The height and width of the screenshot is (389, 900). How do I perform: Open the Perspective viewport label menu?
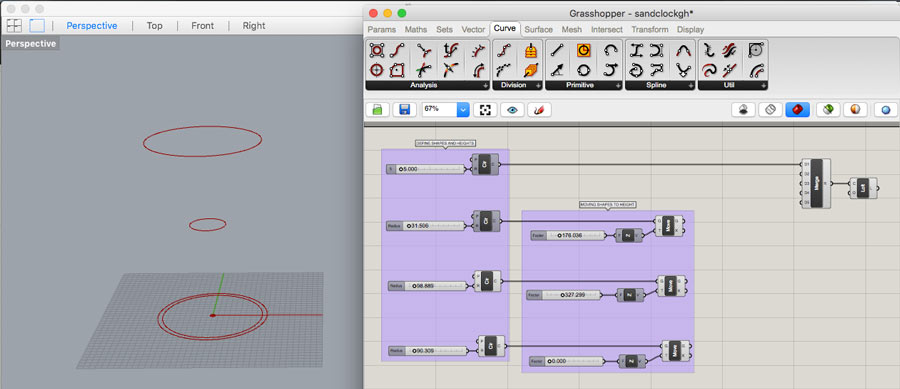30,44
